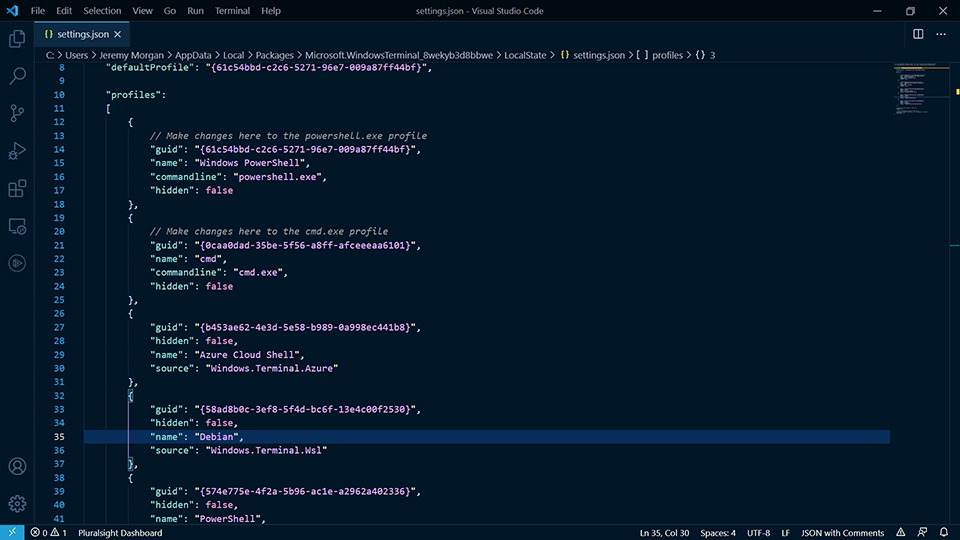Open the Pluralsight icon in activity bar
The height and width of the screenshot is (540, 960).
17,263
